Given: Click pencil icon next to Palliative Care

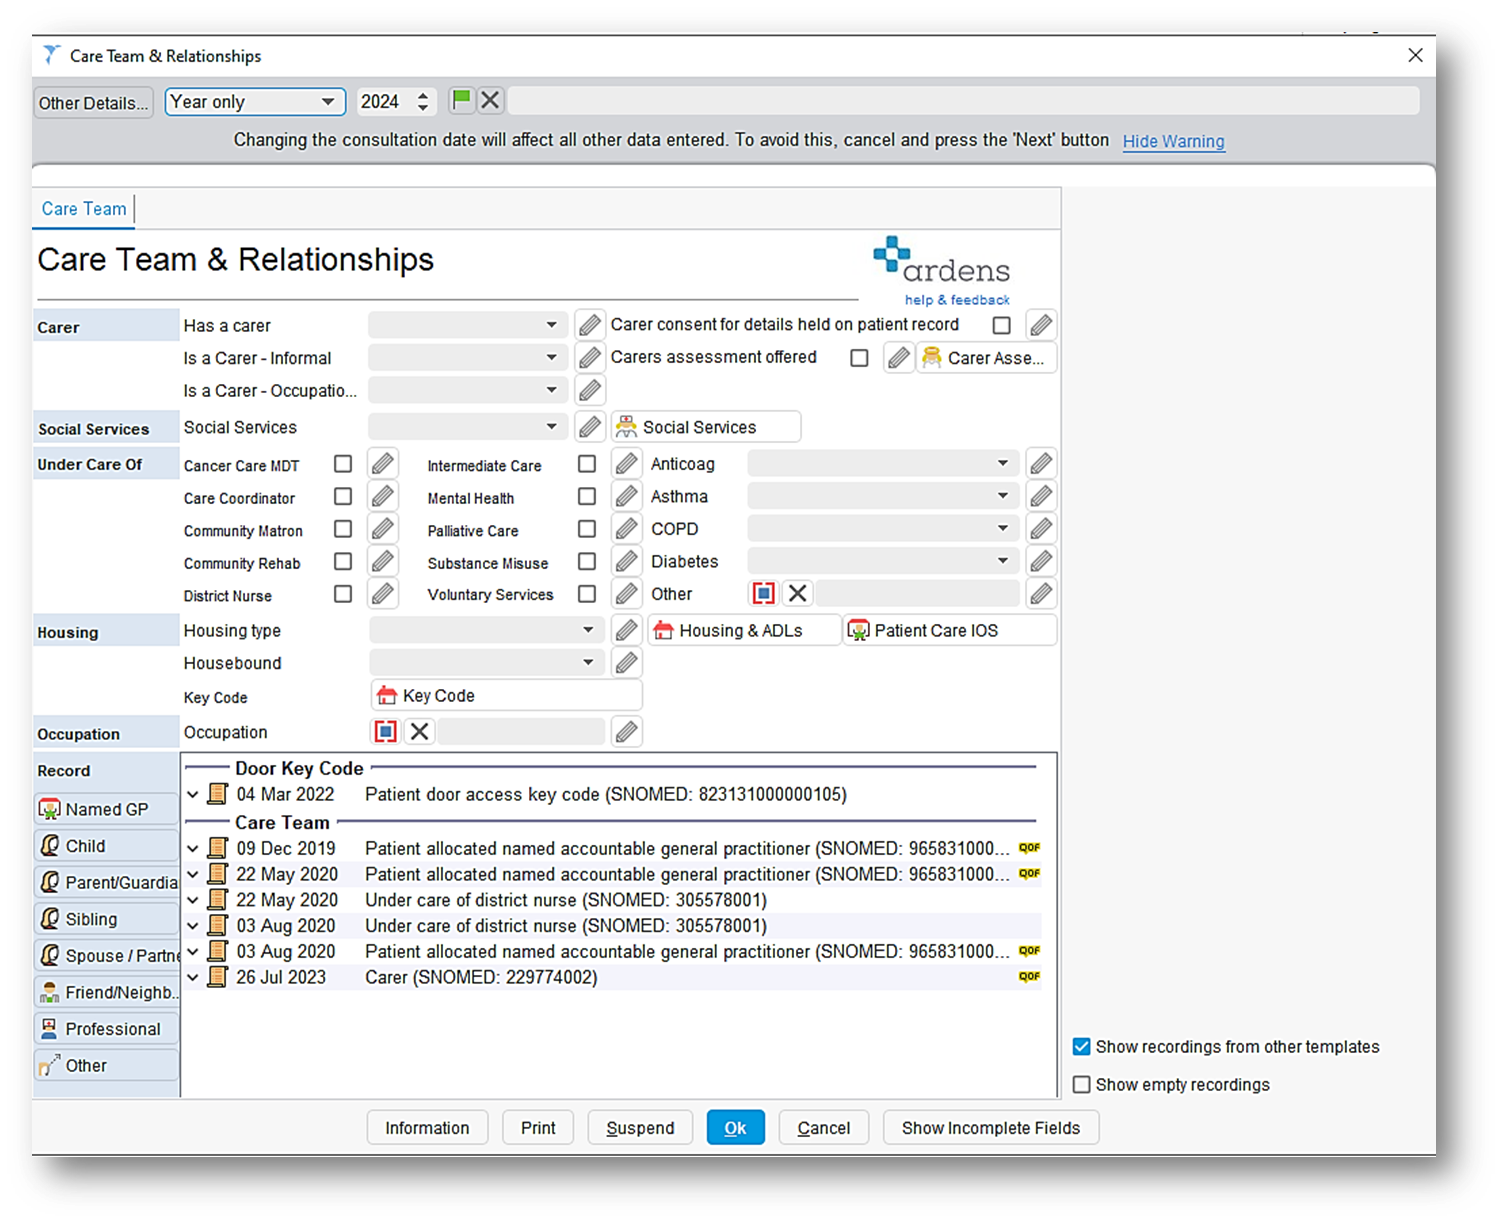Looking at the screenshot, I should coord(626,529).
